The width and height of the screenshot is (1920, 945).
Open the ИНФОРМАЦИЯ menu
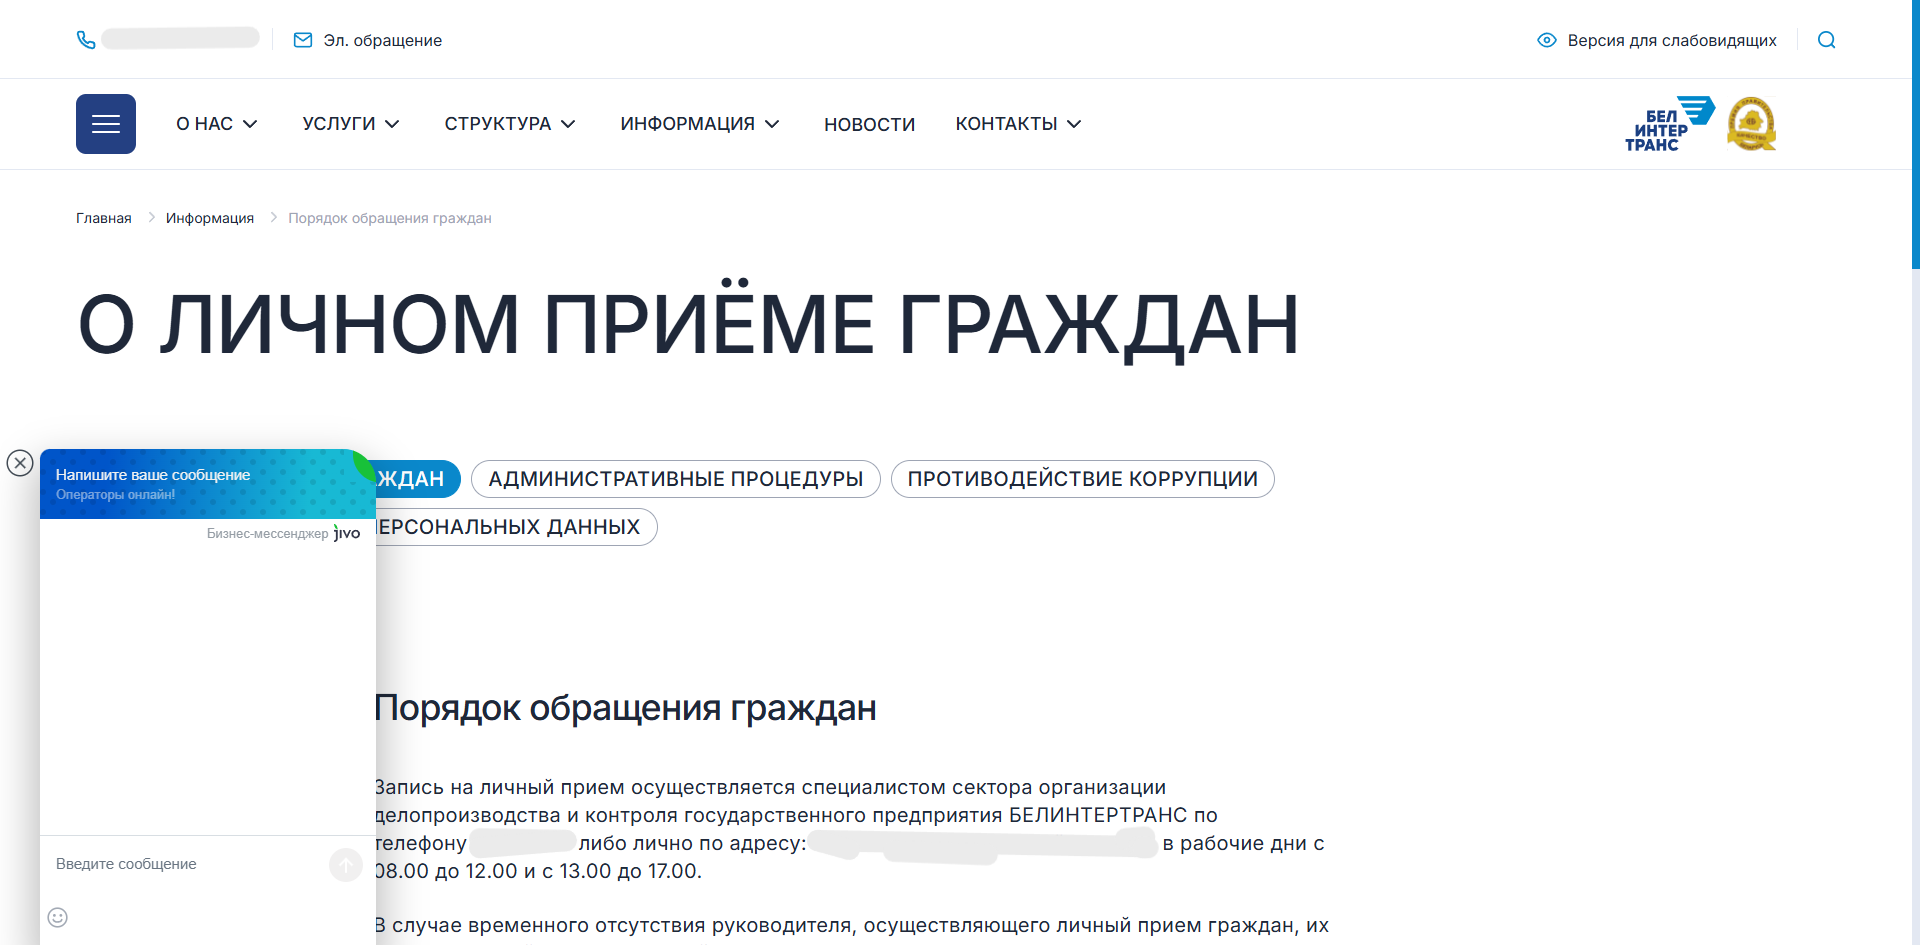[x=688, y=124]
